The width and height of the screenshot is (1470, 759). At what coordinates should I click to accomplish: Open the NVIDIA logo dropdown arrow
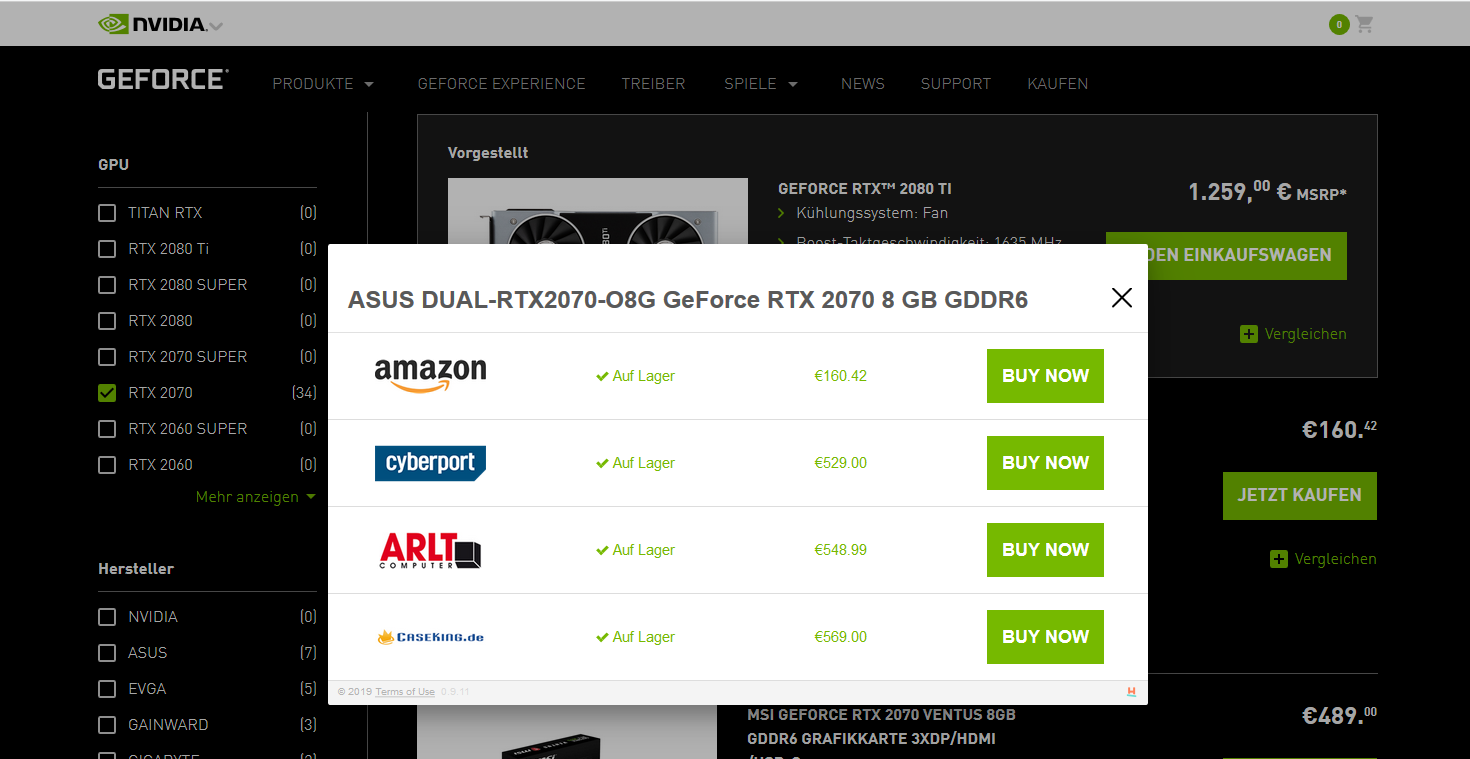coord(216,26)
